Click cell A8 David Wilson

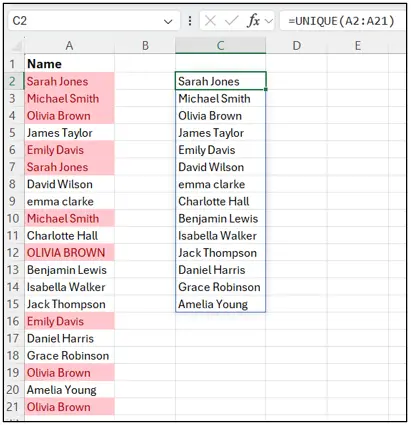point(69,184)
